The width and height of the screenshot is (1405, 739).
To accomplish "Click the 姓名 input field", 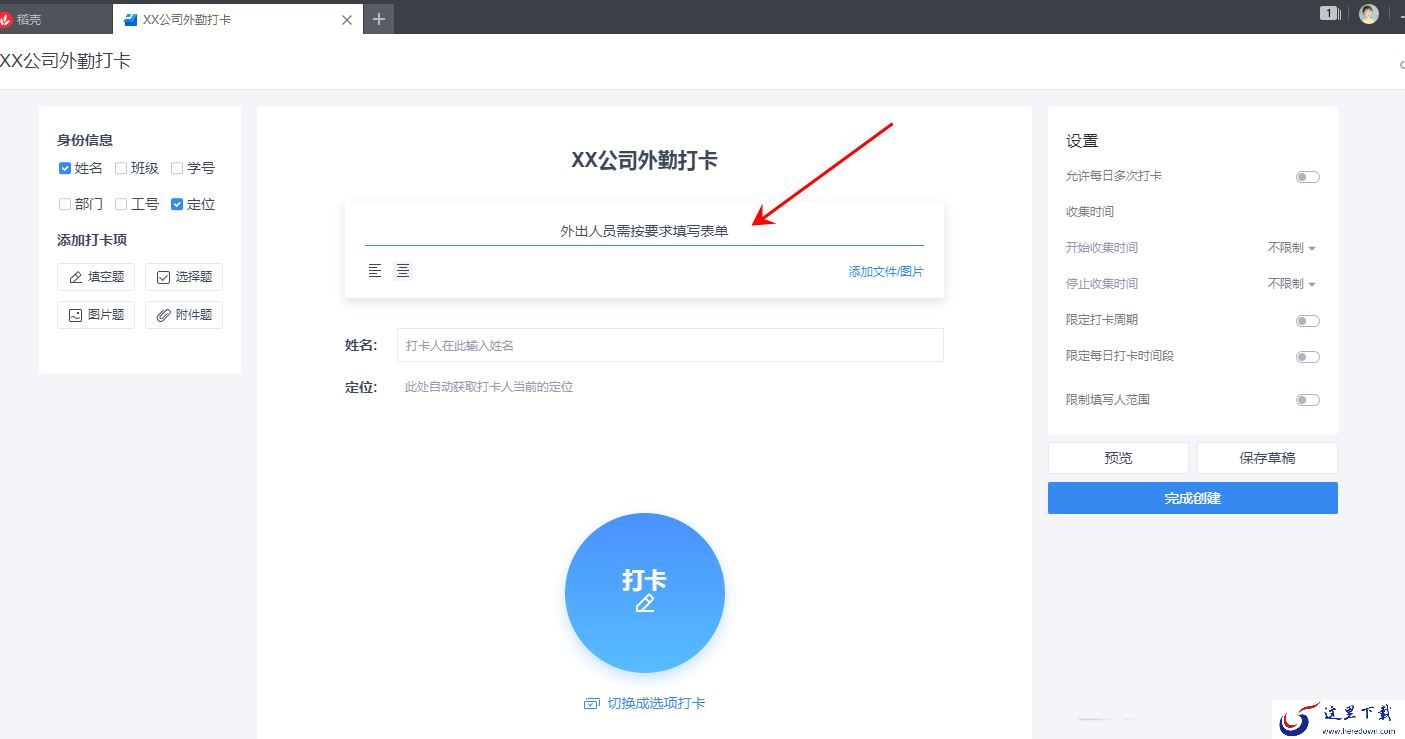I will pyautogui.click(x=670, y=345).
